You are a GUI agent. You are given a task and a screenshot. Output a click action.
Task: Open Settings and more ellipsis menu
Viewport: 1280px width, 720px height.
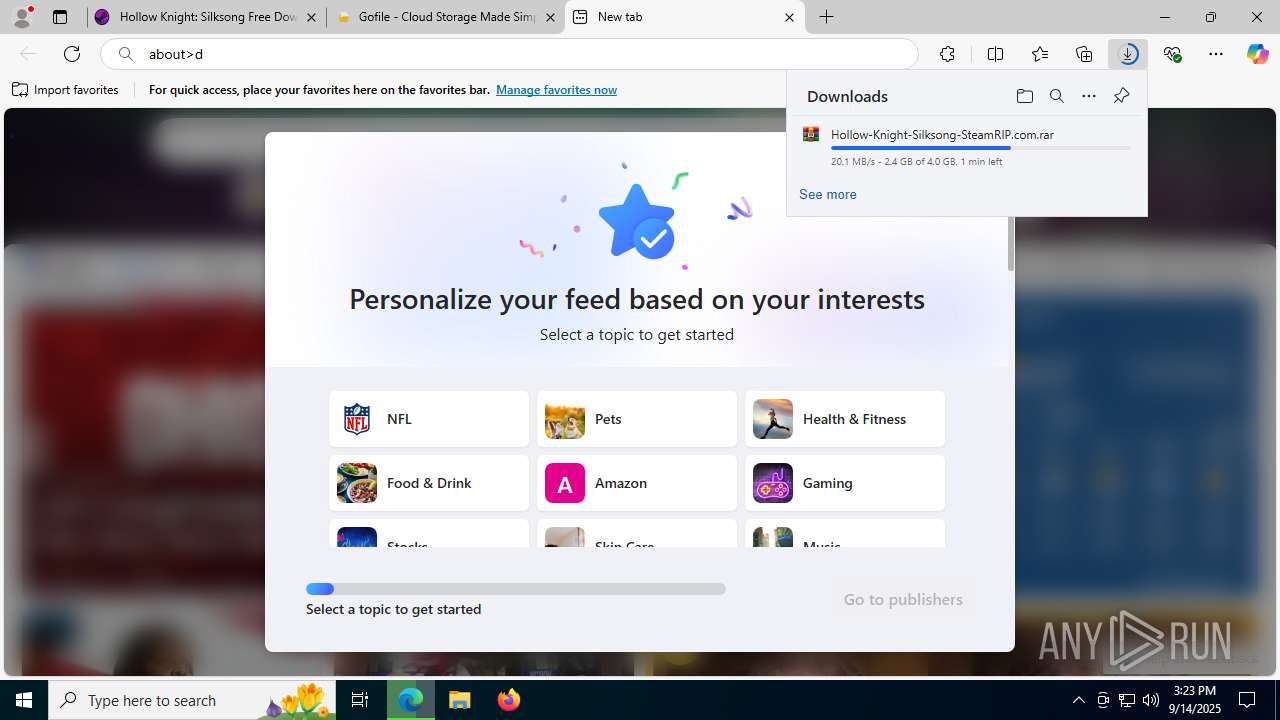1216,54
